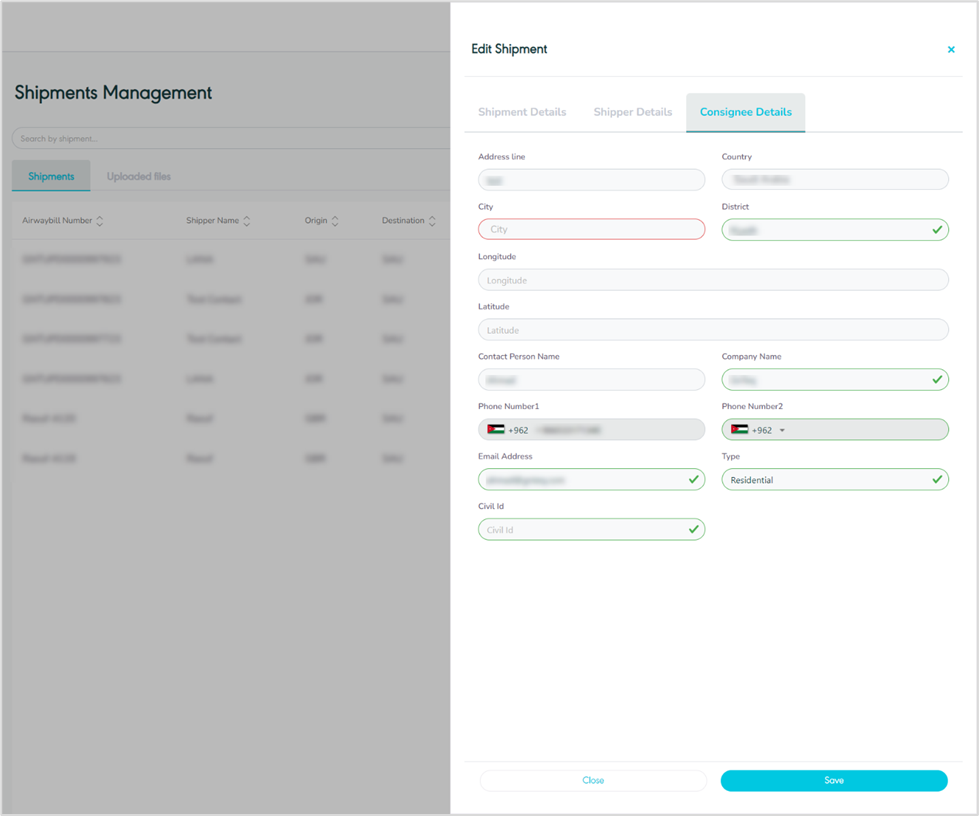The height and width of the screenshot is (816, 979).
Task: Open the Uploaded files tab
Action: [139, 177]
